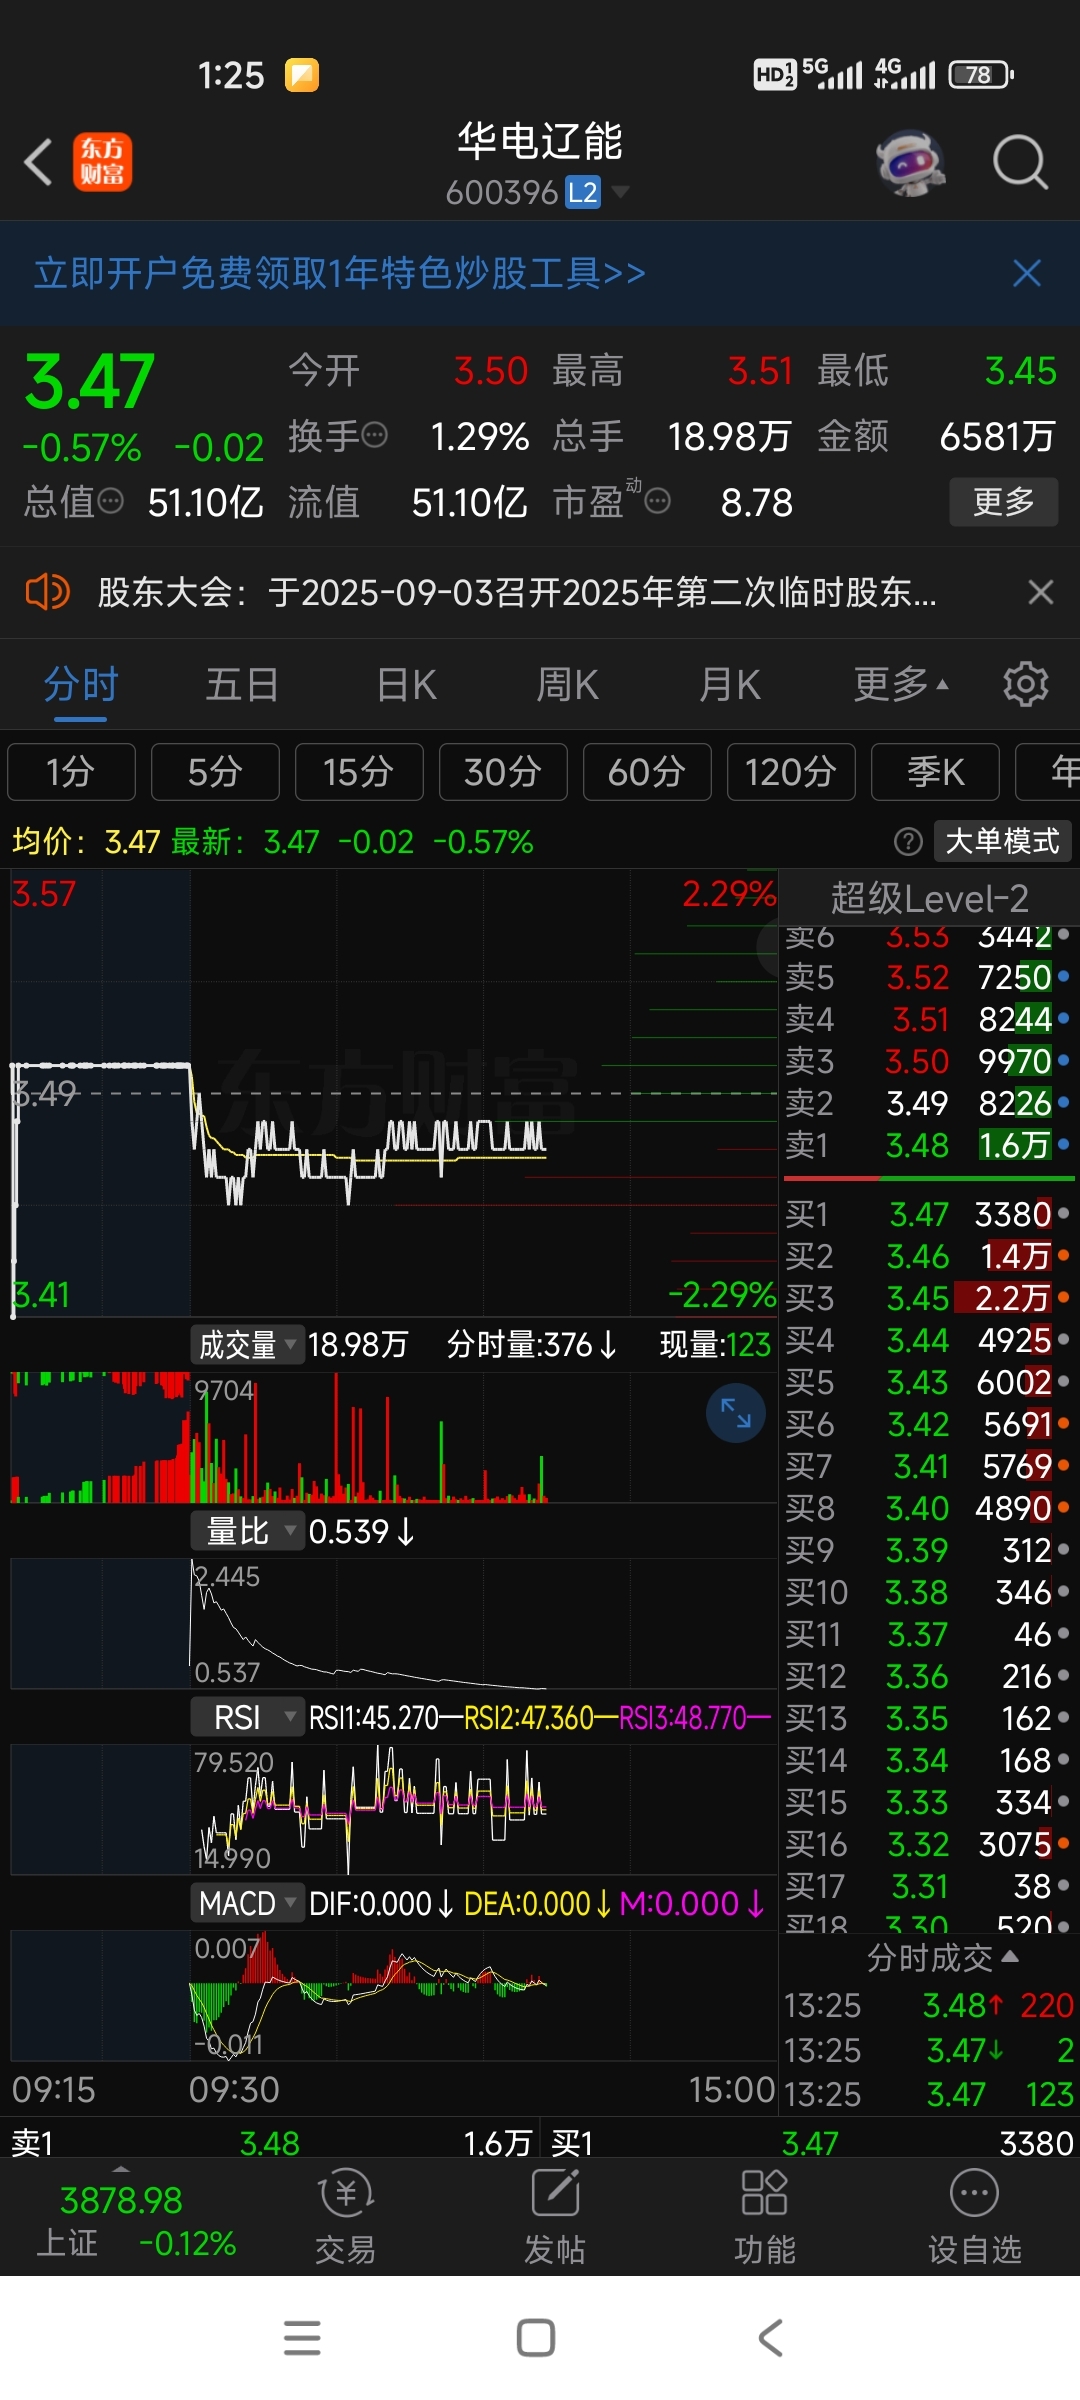
Task: Toggle 大单模式 large order mode
Action: [1002, 842]
